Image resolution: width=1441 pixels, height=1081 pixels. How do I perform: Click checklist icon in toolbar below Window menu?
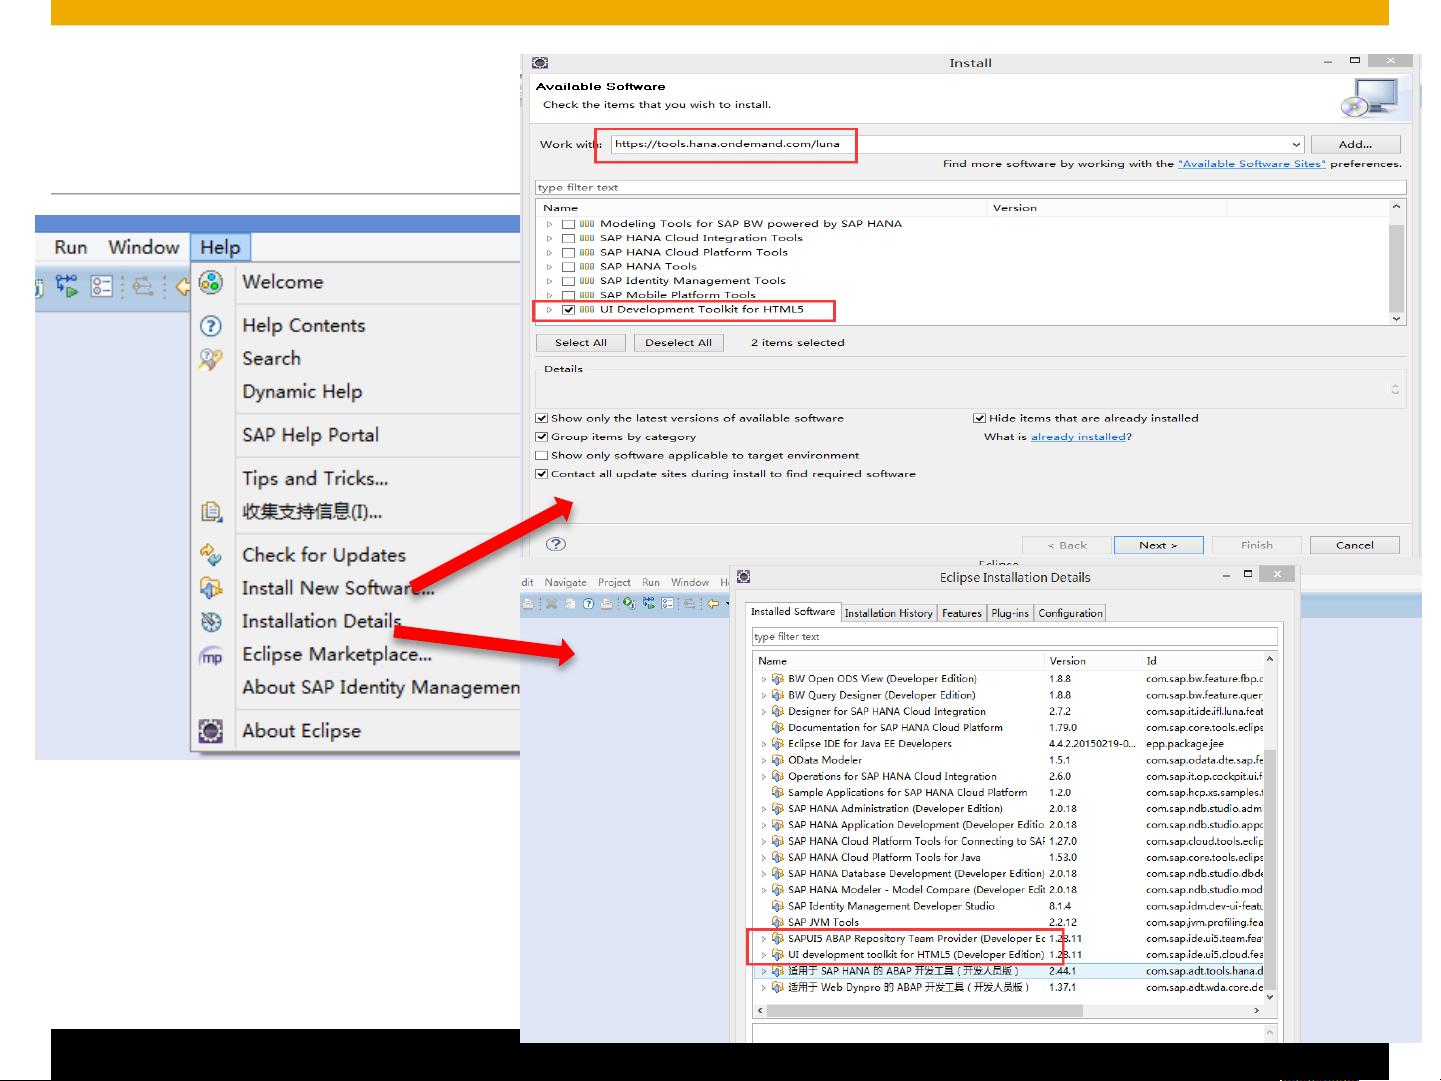coord(101,287)
